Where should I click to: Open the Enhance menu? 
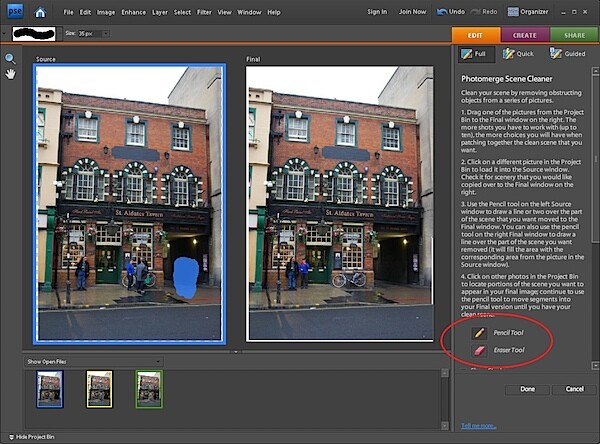tap(134, 12)
